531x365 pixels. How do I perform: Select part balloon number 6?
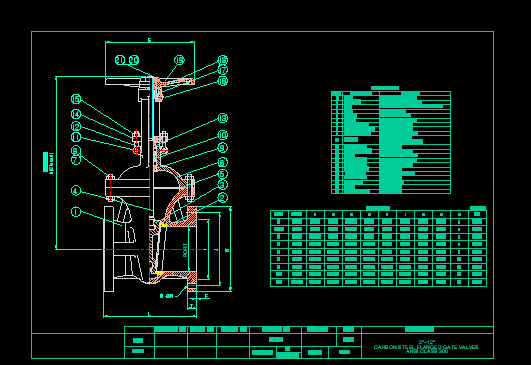[x=222, y=163]
